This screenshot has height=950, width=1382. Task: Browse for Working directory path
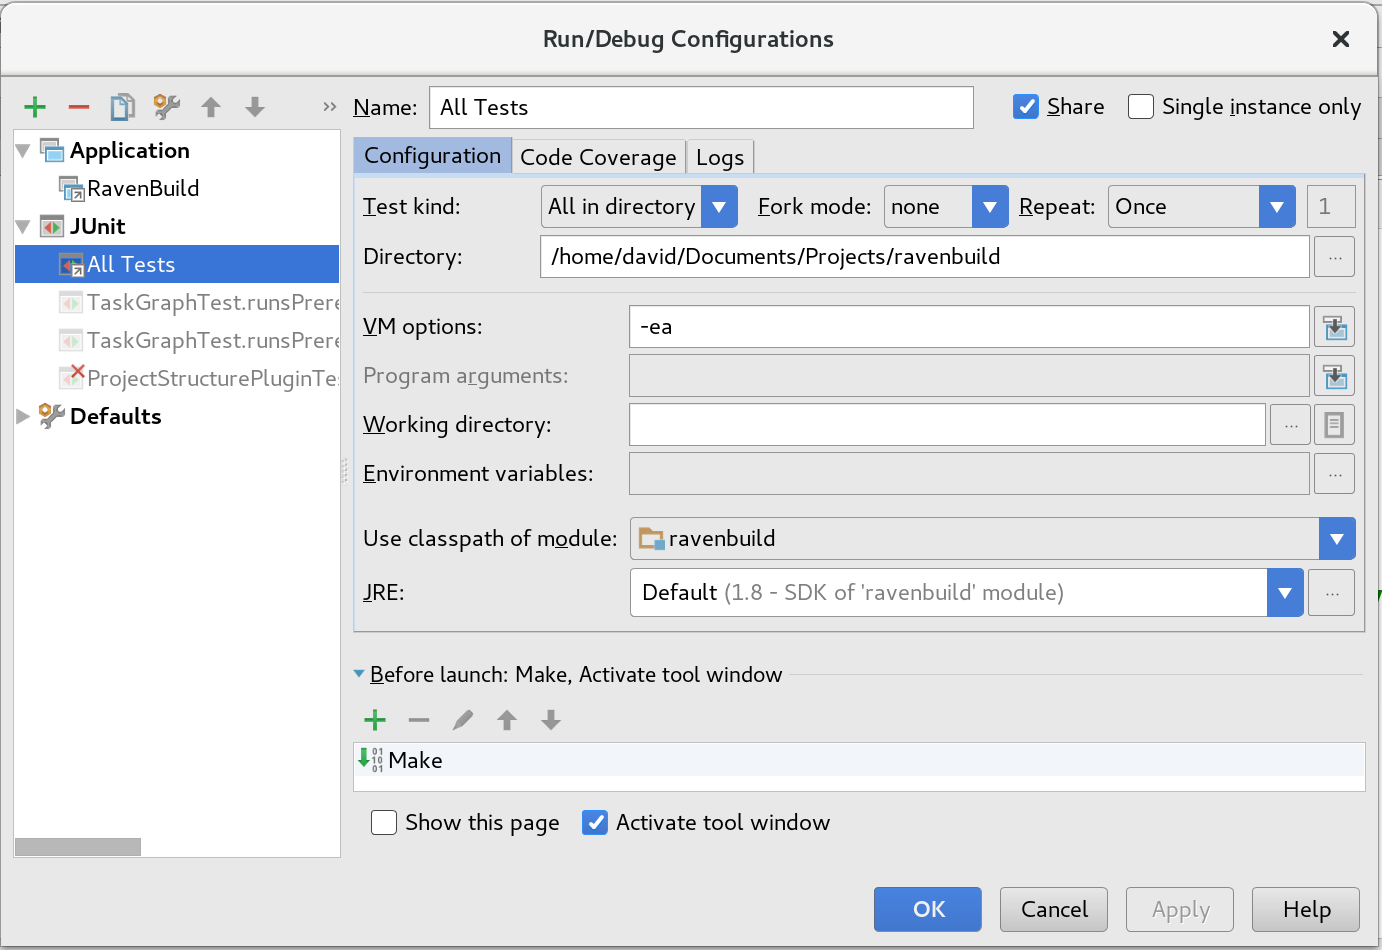point(1291,425)
